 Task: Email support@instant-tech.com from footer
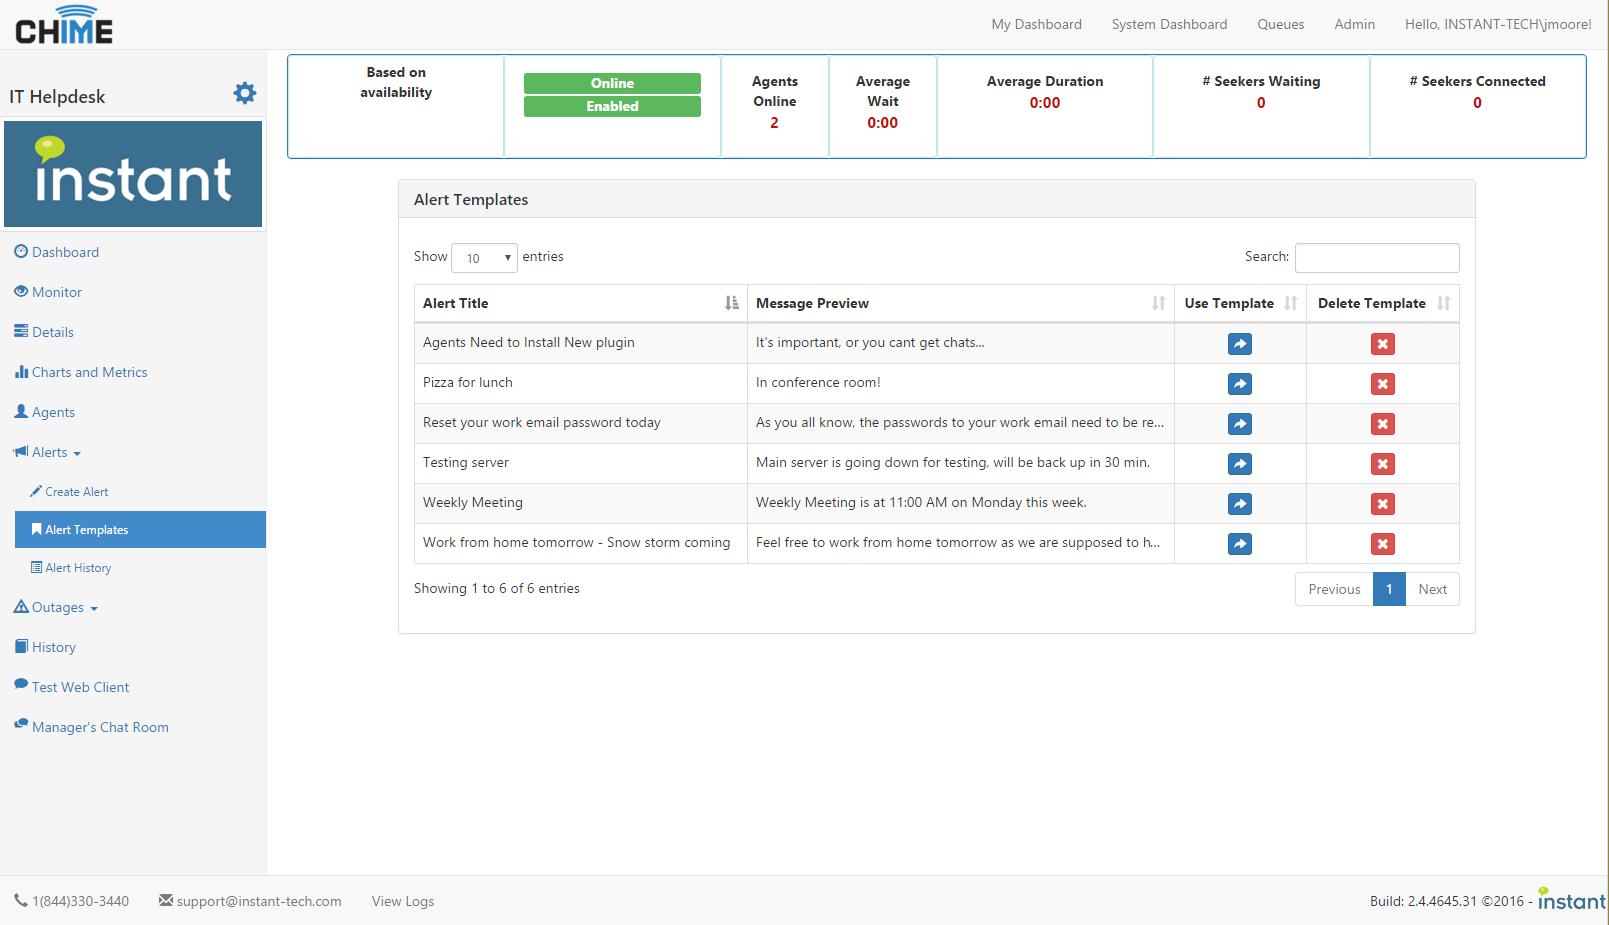(250, 901)
